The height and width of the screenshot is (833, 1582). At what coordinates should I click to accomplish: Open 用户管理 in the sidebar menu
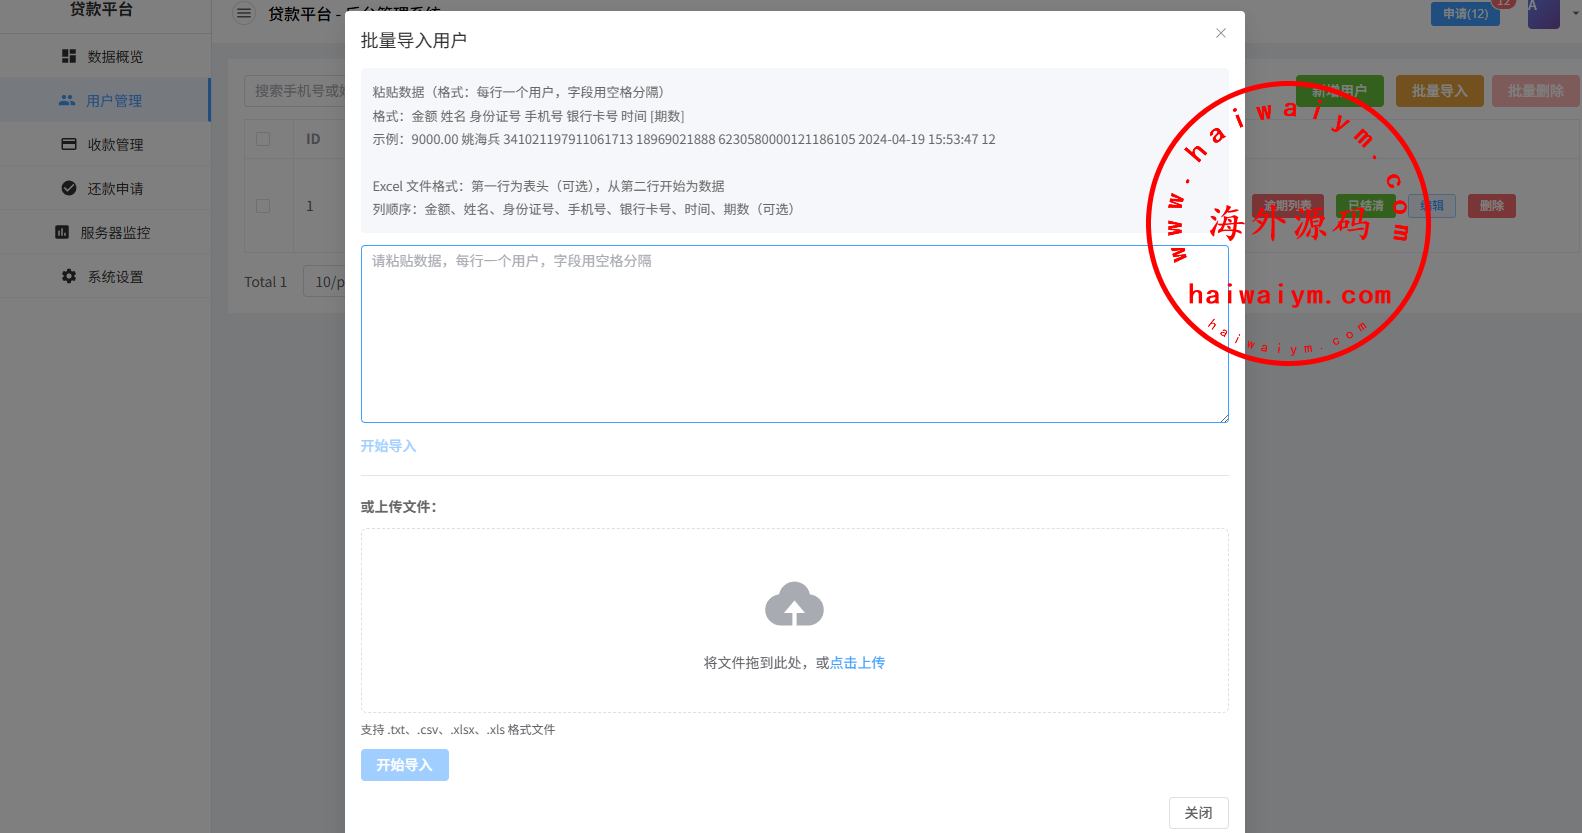click(x=114, y=101)
